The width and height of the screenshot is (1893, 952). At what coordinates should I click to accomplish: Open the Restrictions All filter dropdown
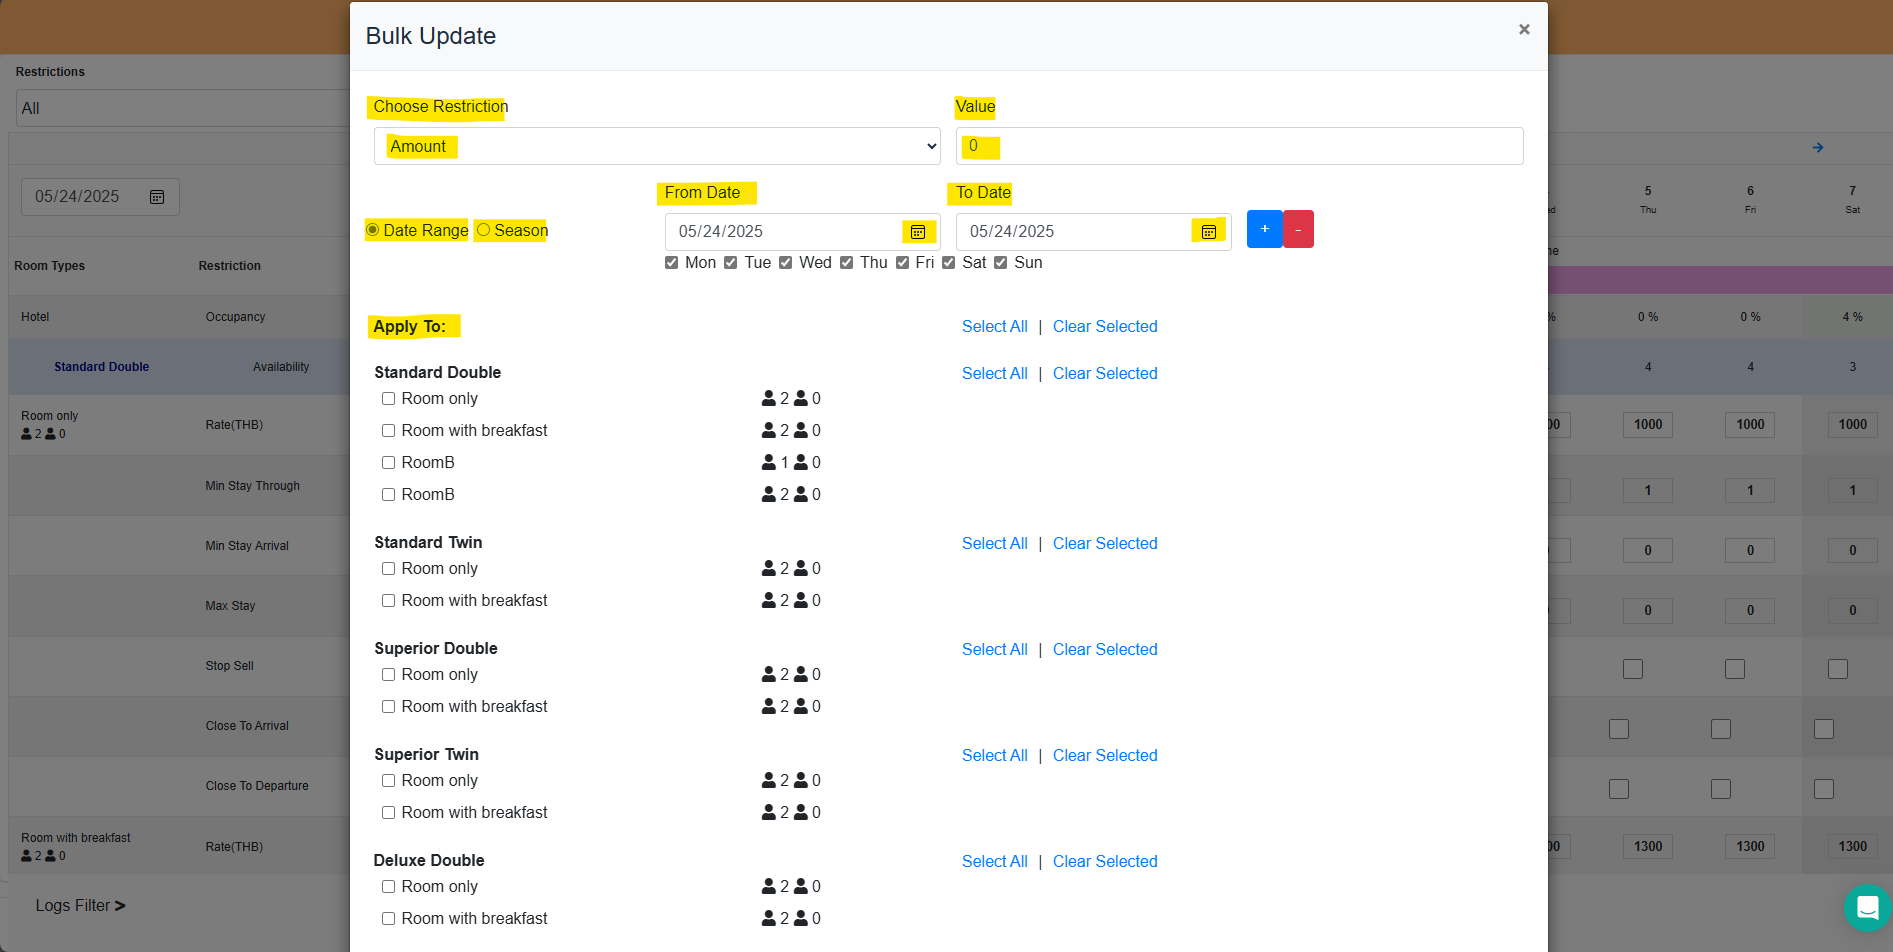180,108
